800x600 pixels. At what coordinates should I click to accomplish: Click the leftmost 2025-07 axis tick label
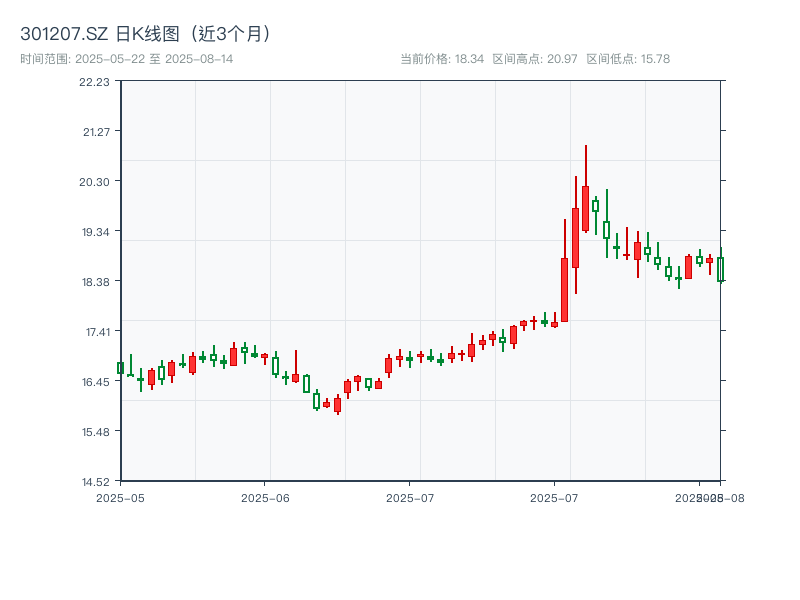click(408, 495)
